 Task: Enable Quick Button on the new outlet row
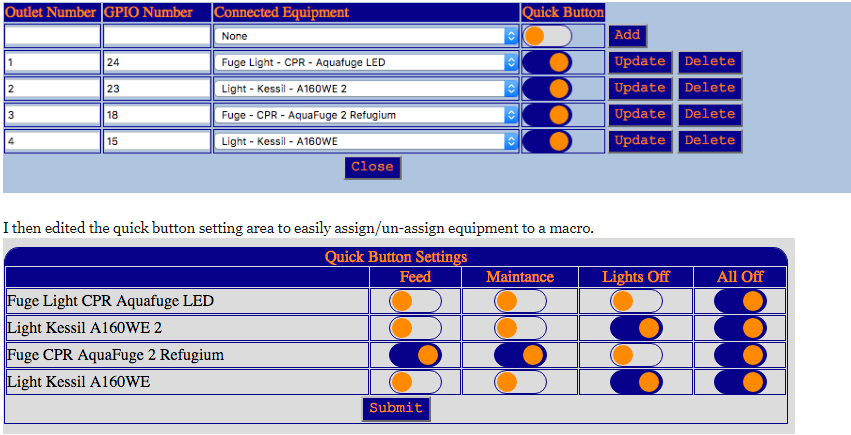[x=547, y=36]
